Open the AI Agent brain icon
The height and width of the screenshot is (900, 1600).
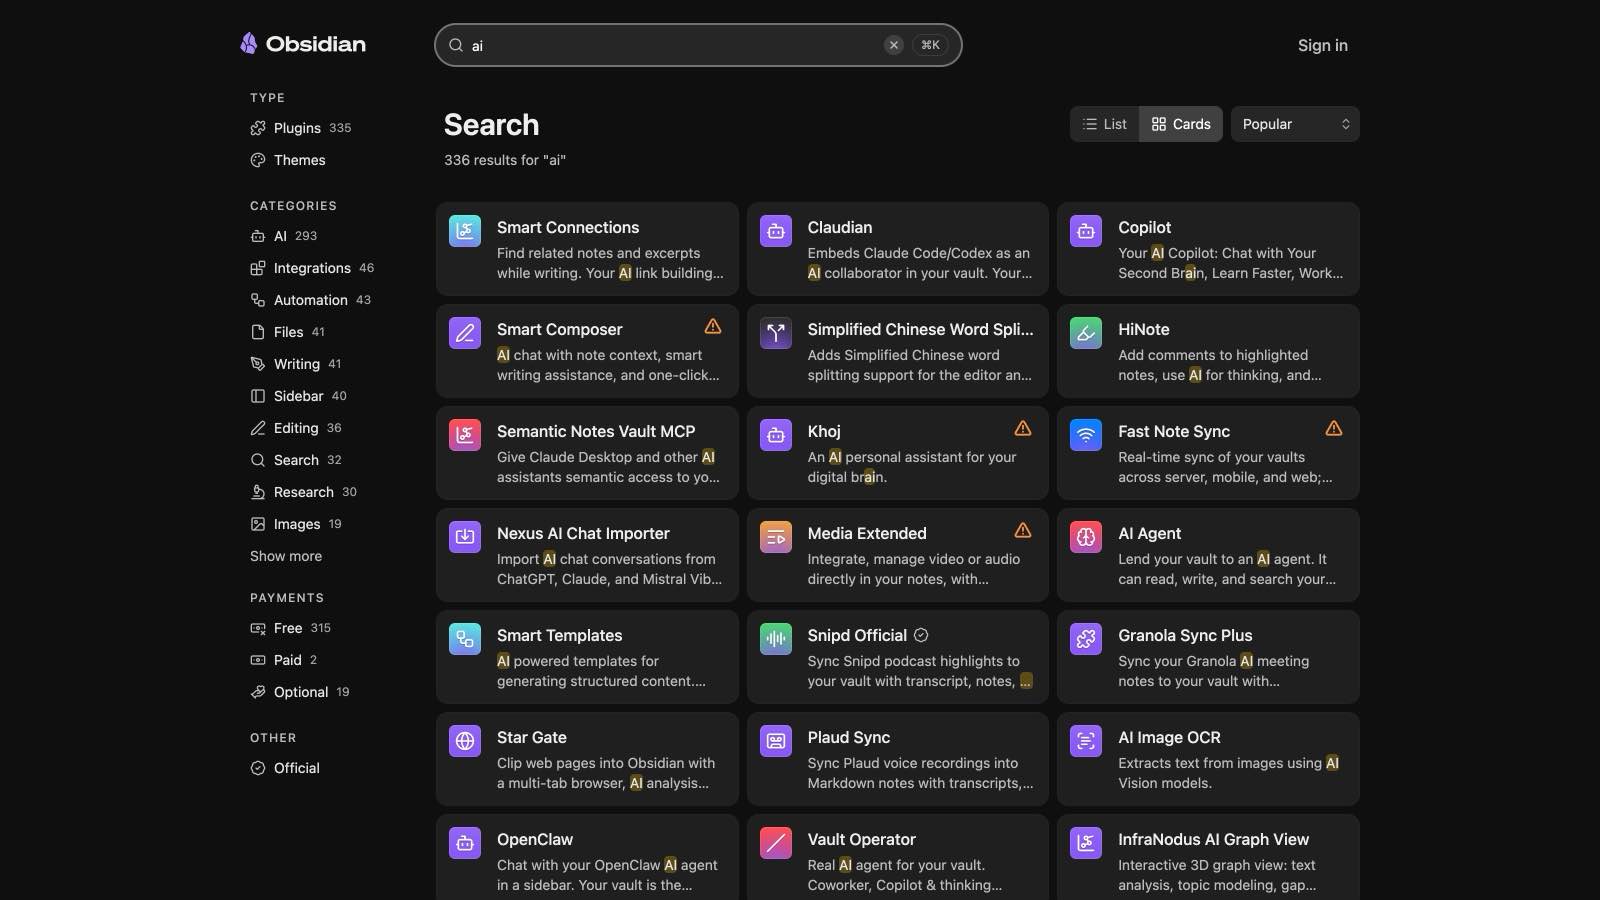1086,537
